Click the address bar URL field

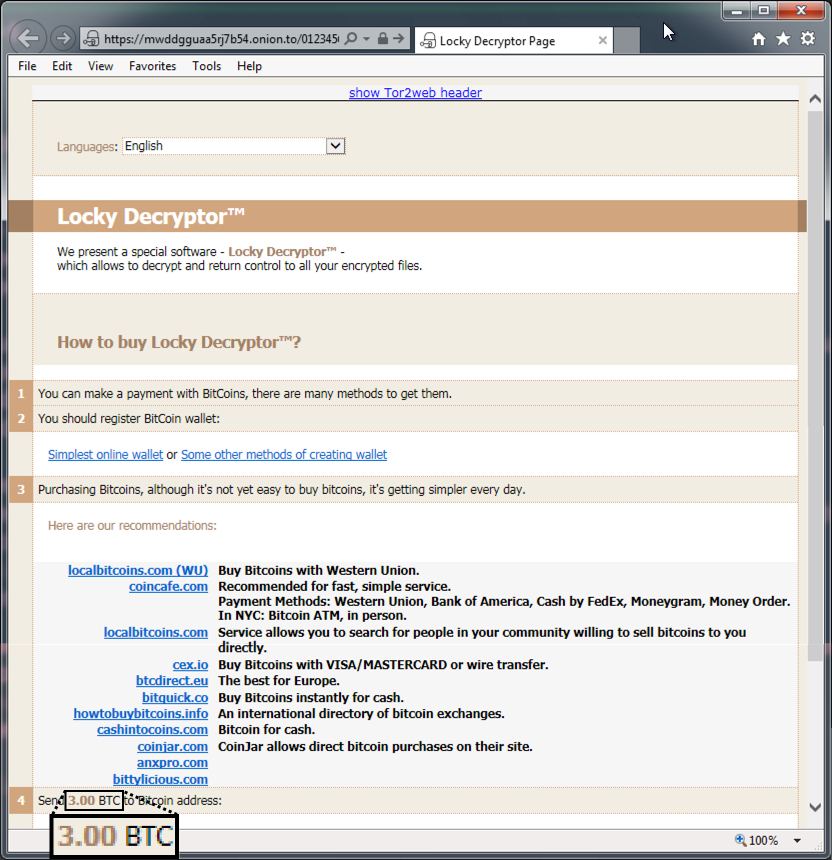(x=221, y=39)
